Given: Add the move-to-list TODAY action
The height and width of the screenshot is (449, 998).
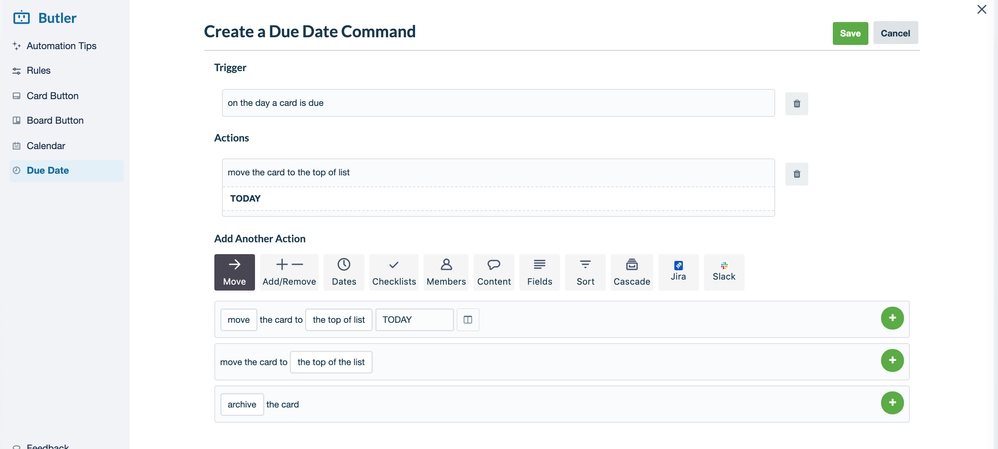Looking at the screenshot, I should (892, 318).
